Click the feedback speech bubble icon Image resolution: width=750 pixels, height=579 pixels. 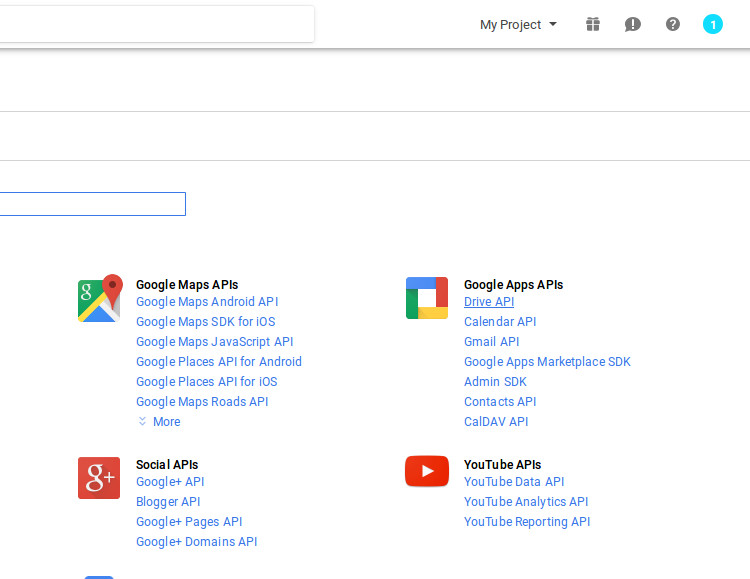pos(632,24)
